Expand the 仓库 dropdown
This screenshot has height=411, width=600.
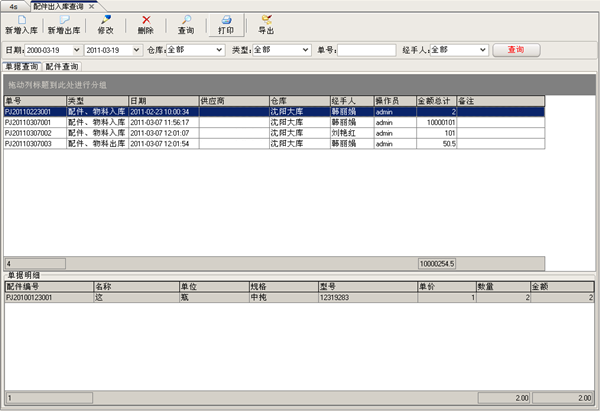219,49
